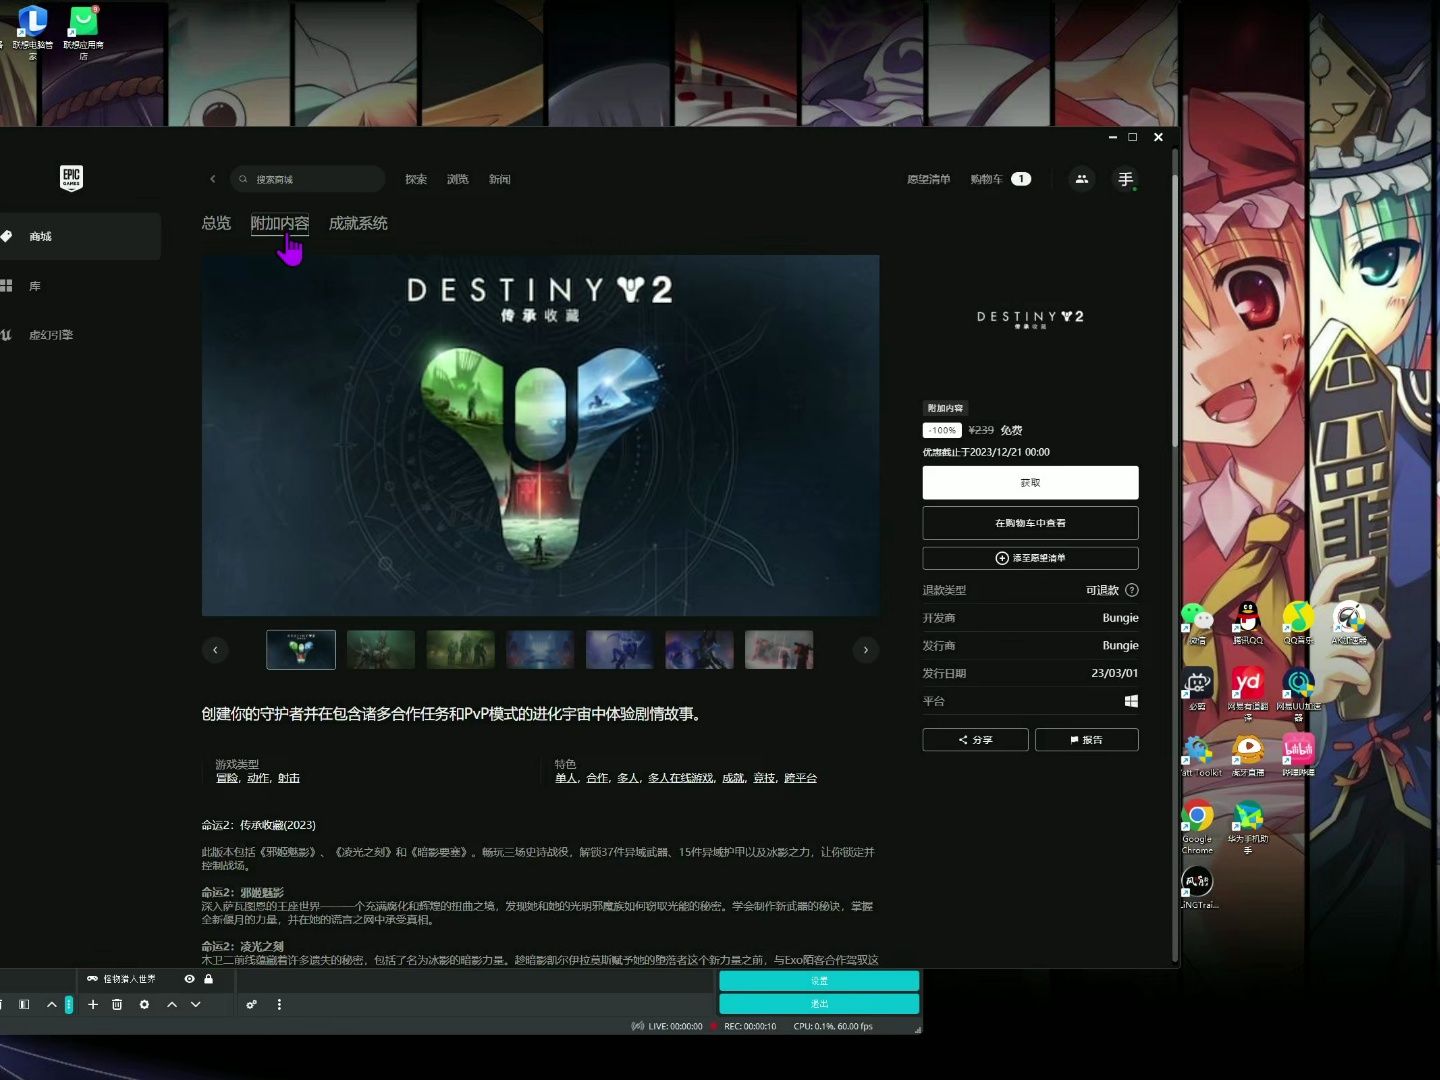Open the 射击 shooter genre link

point(289,778)
